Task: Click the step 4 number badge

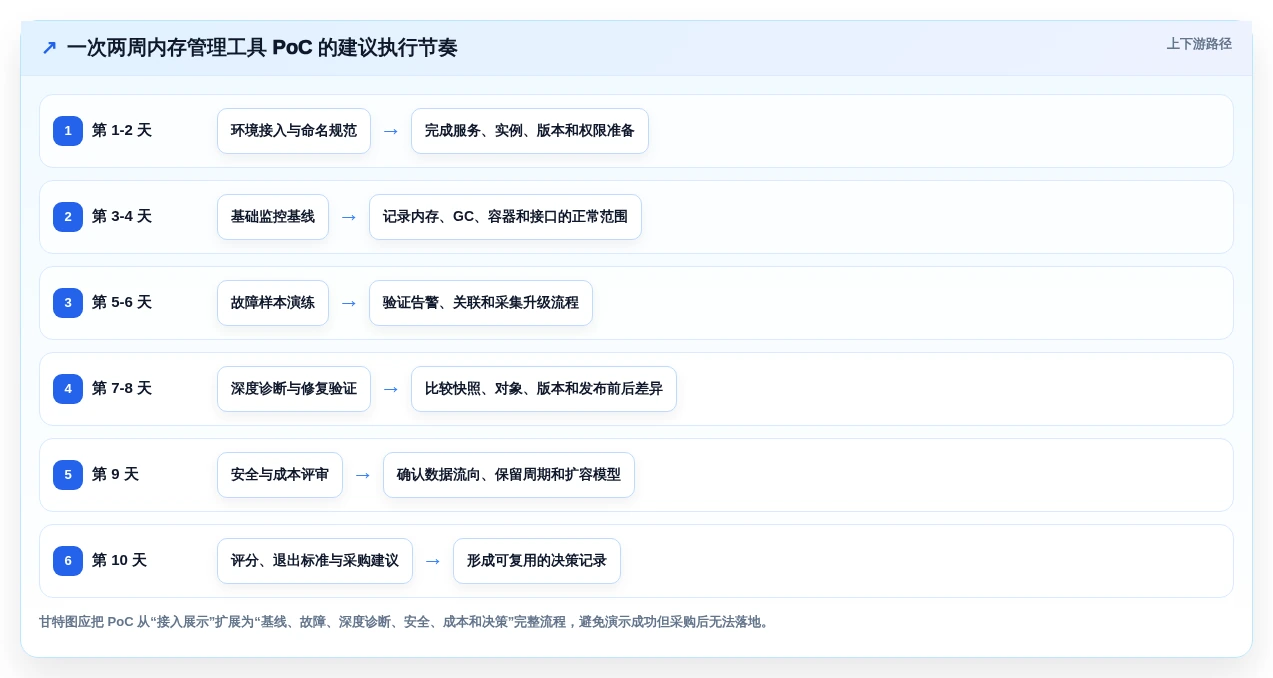Action: (x=68, y=389)
